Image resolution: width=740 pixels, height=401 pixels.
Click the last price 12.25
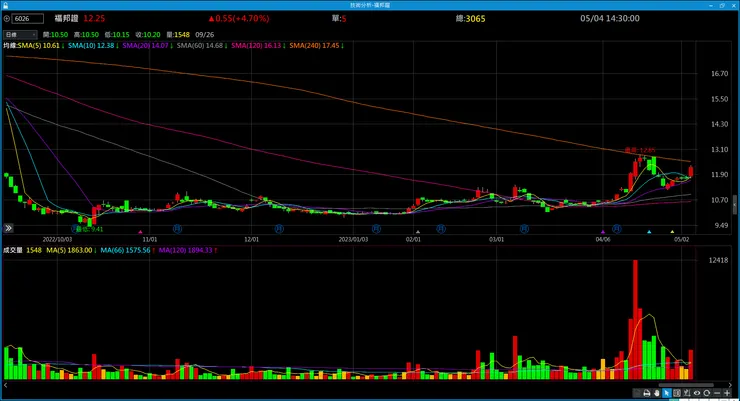94,18
